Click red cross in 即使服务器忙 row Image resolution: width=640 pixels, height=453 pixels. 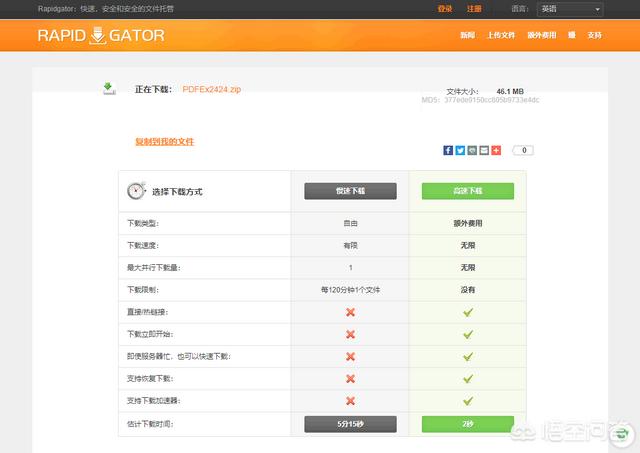tap(350, 356)
